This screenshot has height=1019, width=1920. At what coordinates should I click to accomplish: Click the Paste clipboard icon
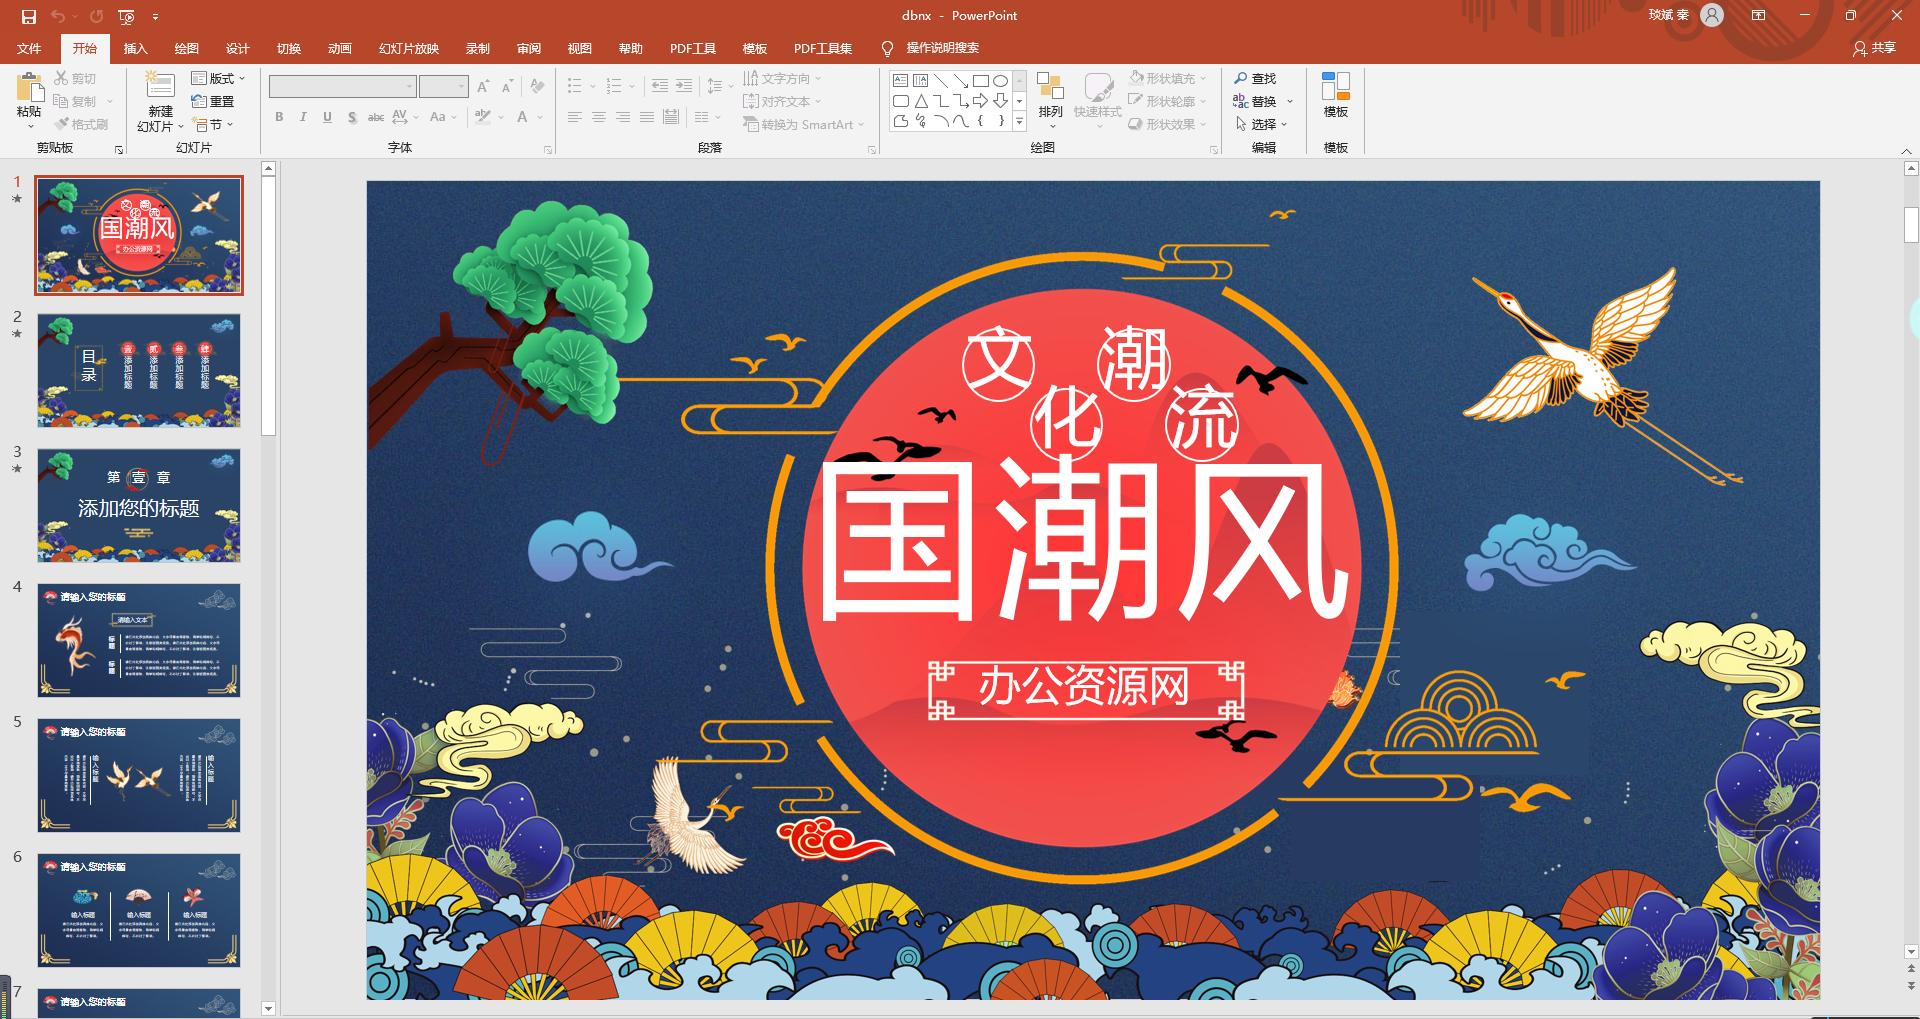pyautogui.click(x=29, y=92)
